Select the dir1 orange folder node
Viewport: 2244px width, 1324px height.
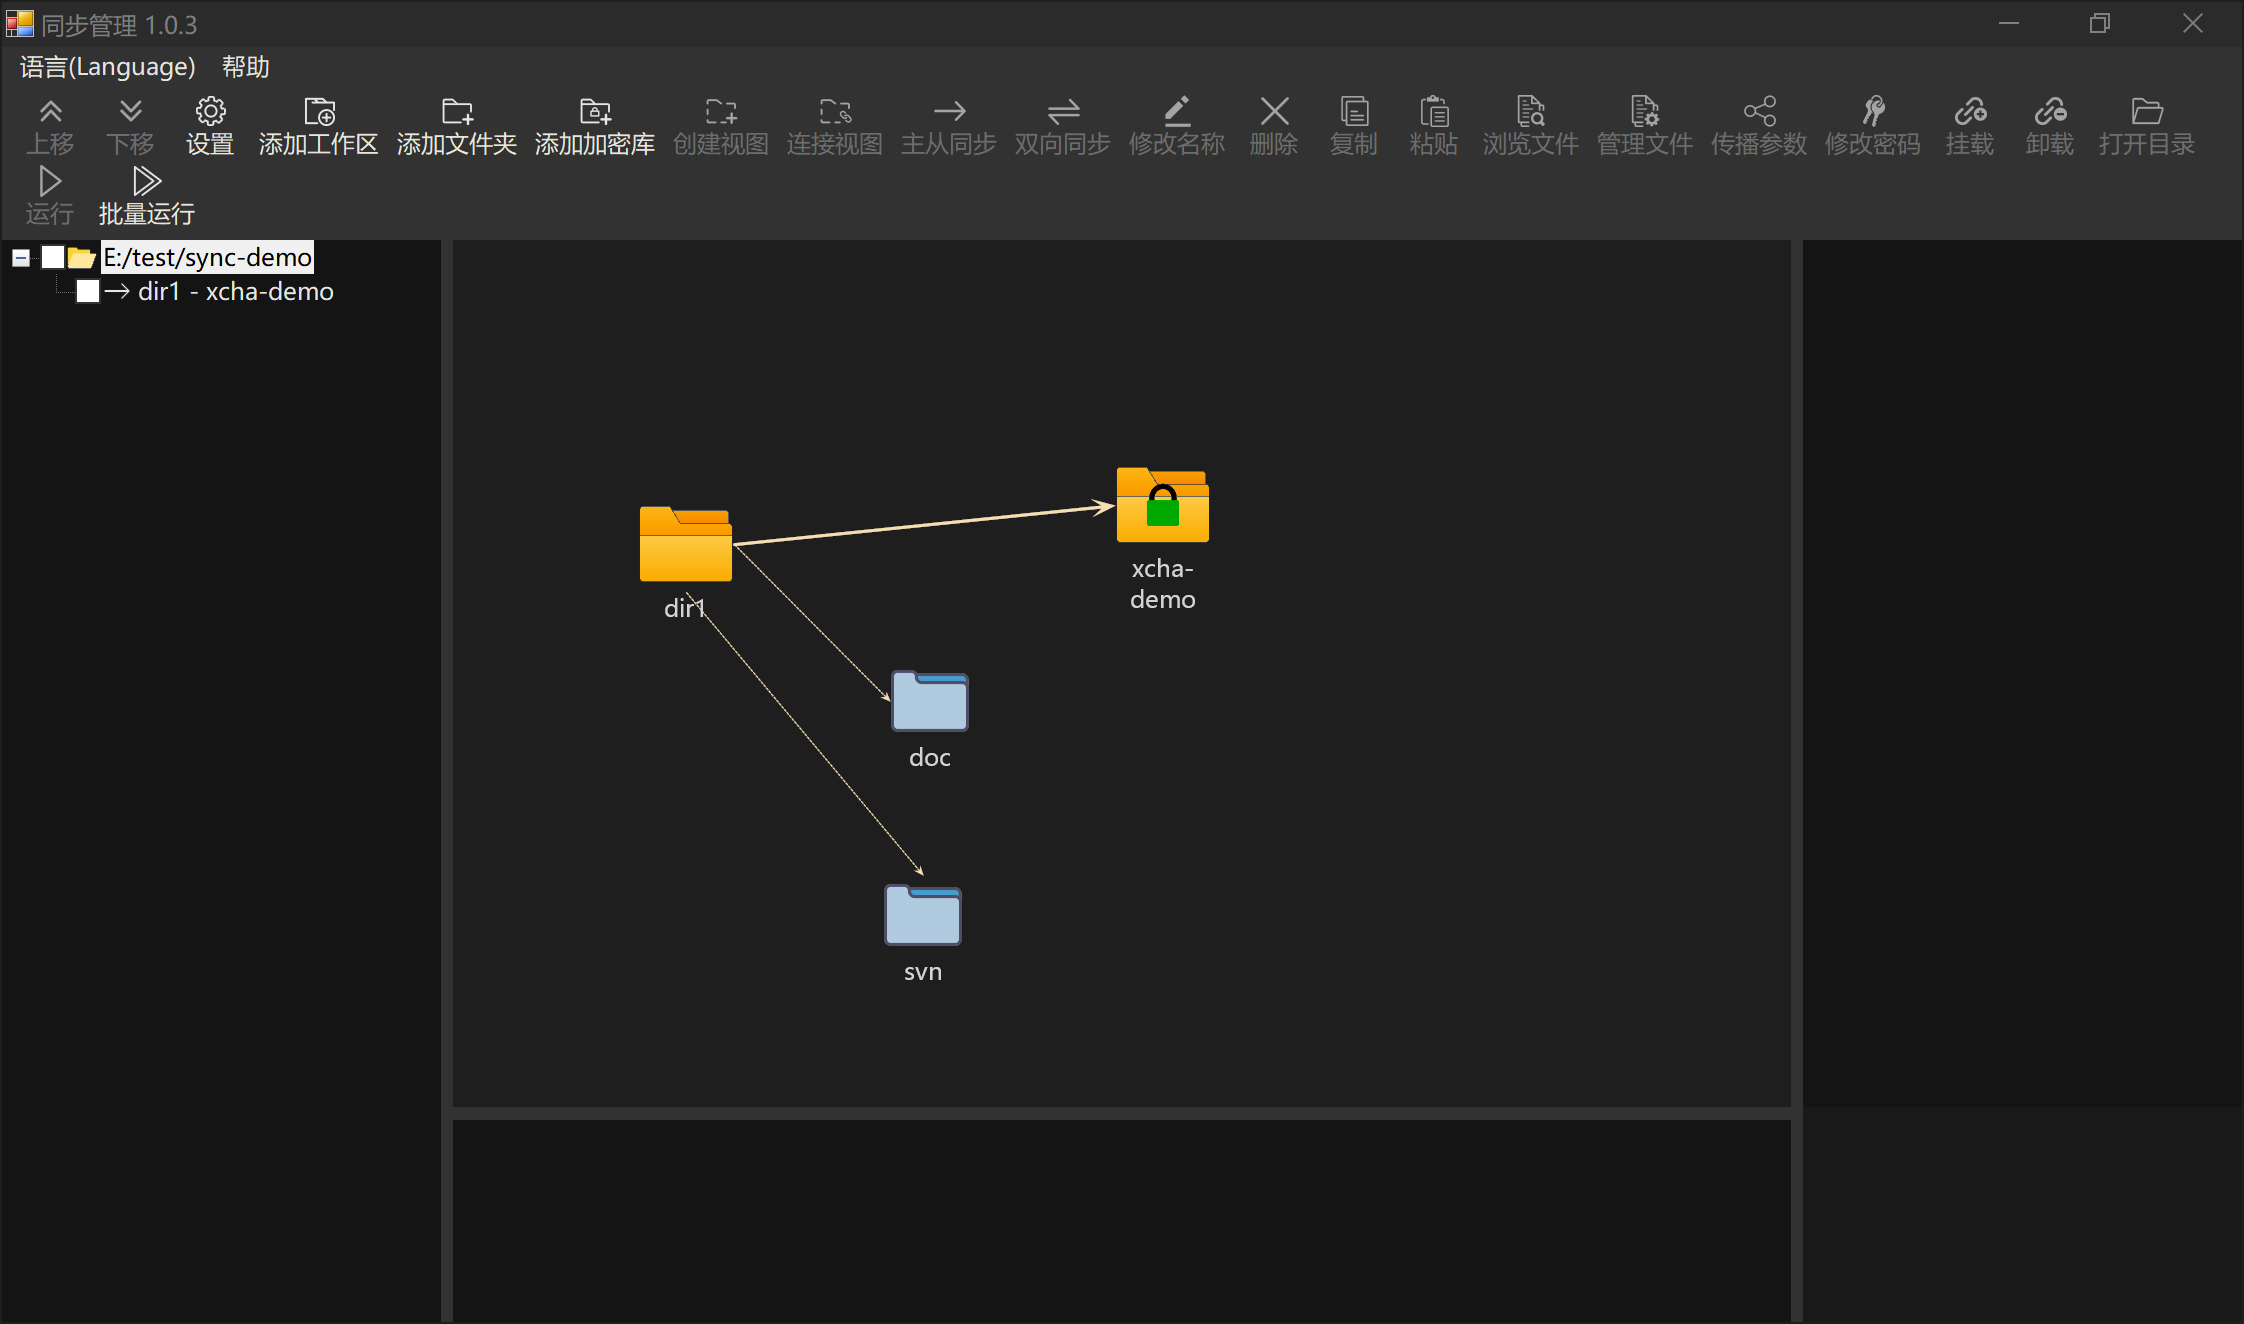click(685, 545)
